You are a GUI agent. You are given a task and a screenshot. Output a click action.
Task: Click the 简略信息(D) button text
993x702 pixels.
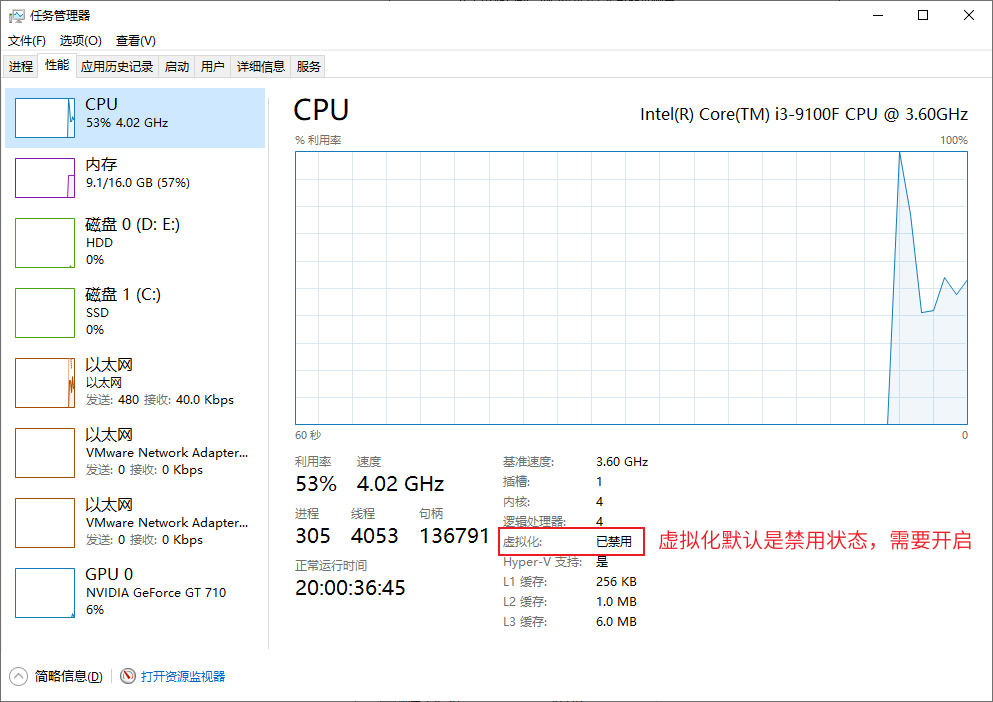[68, 677]
